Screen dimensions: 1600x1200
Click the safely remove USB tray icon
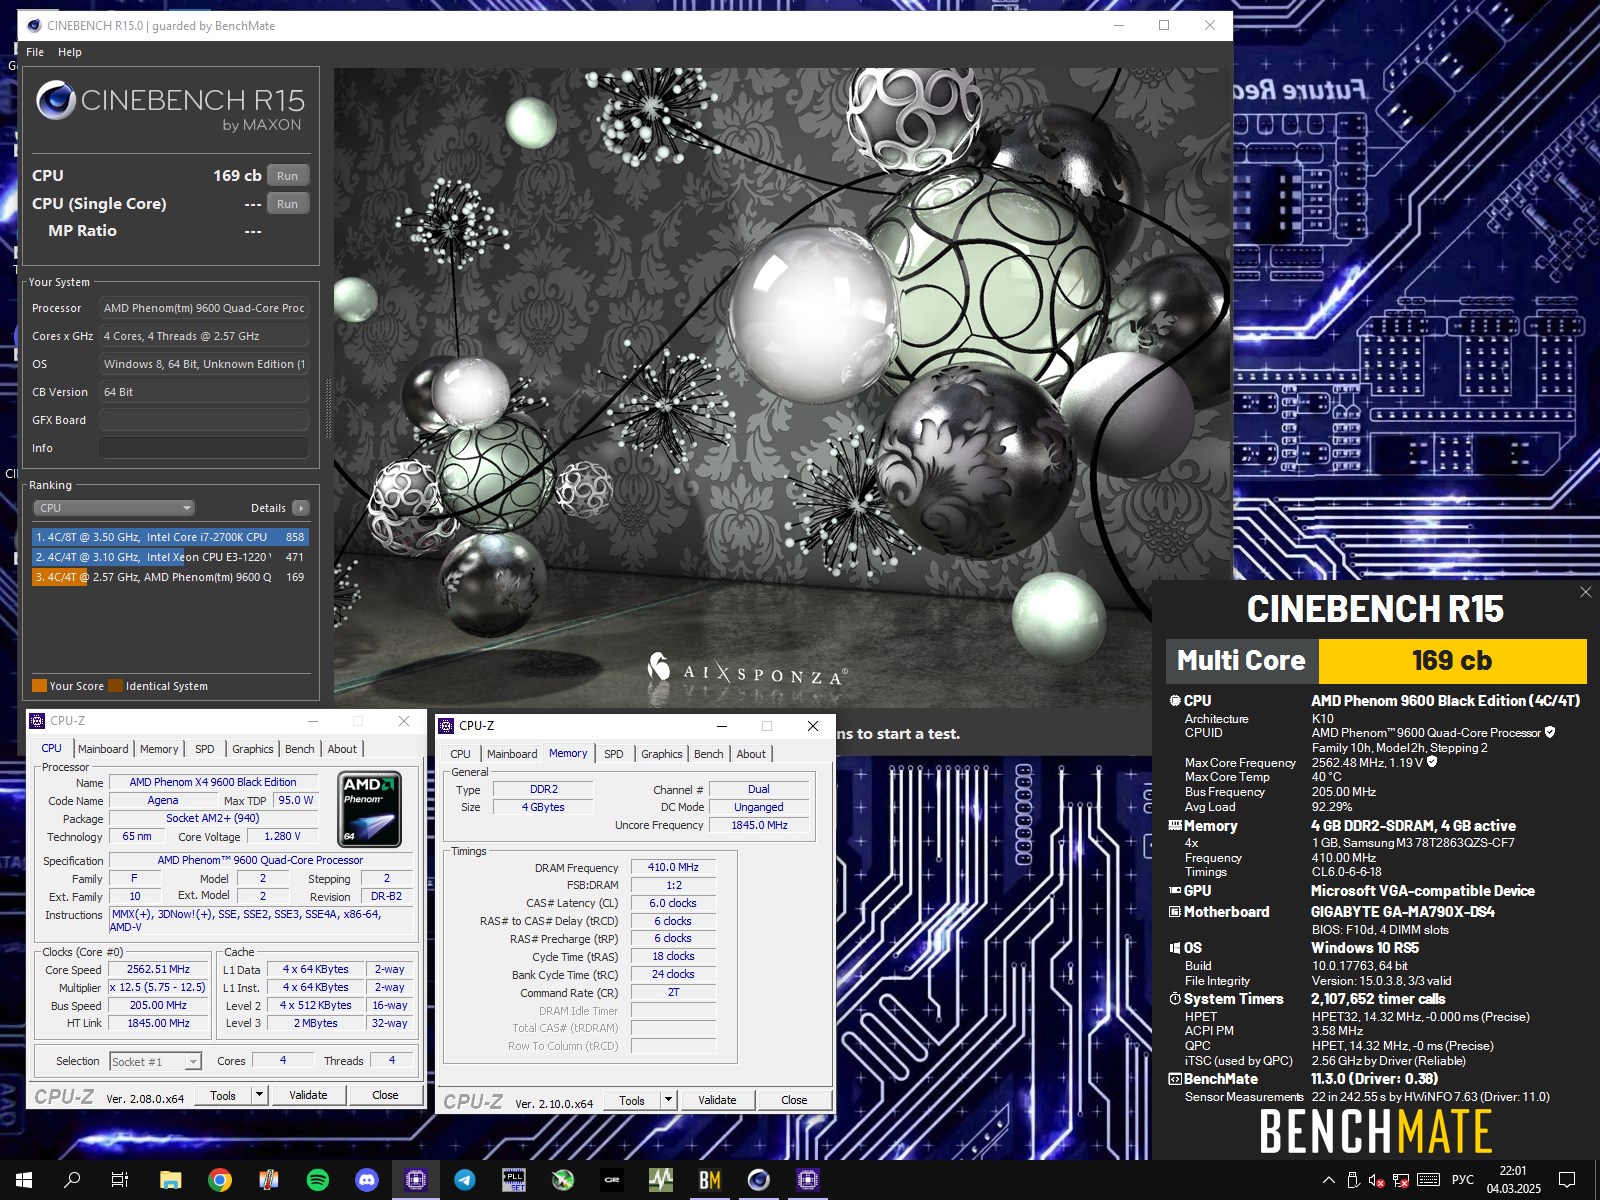[1352, 1180]
